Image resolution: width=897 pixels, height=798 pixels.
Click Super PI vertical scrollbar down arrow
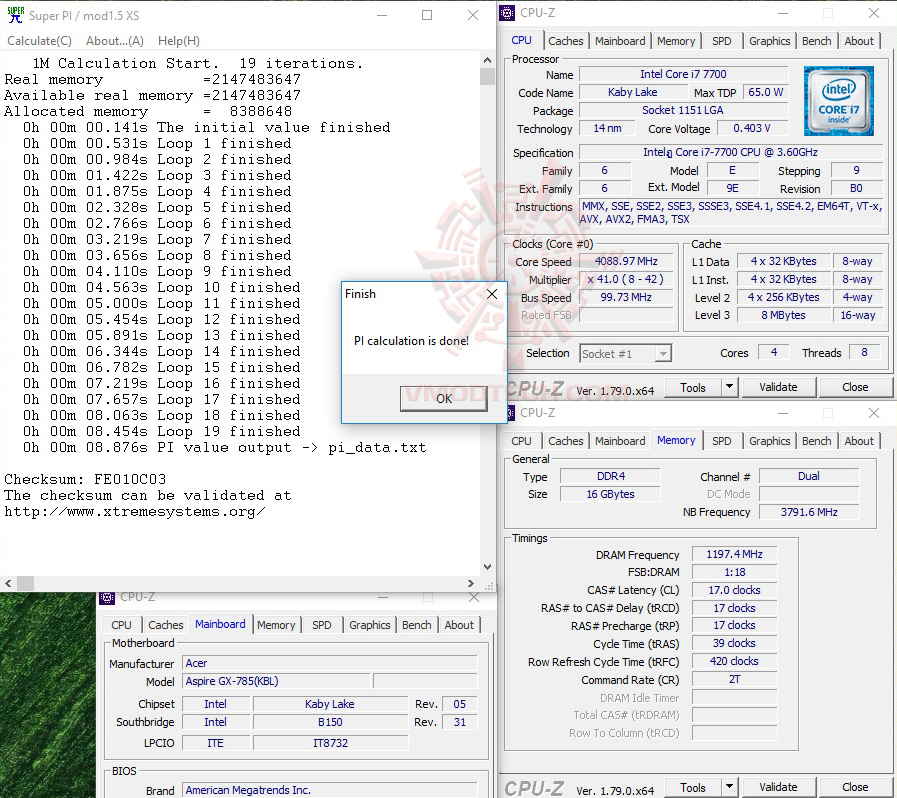(x=487, y=567)
